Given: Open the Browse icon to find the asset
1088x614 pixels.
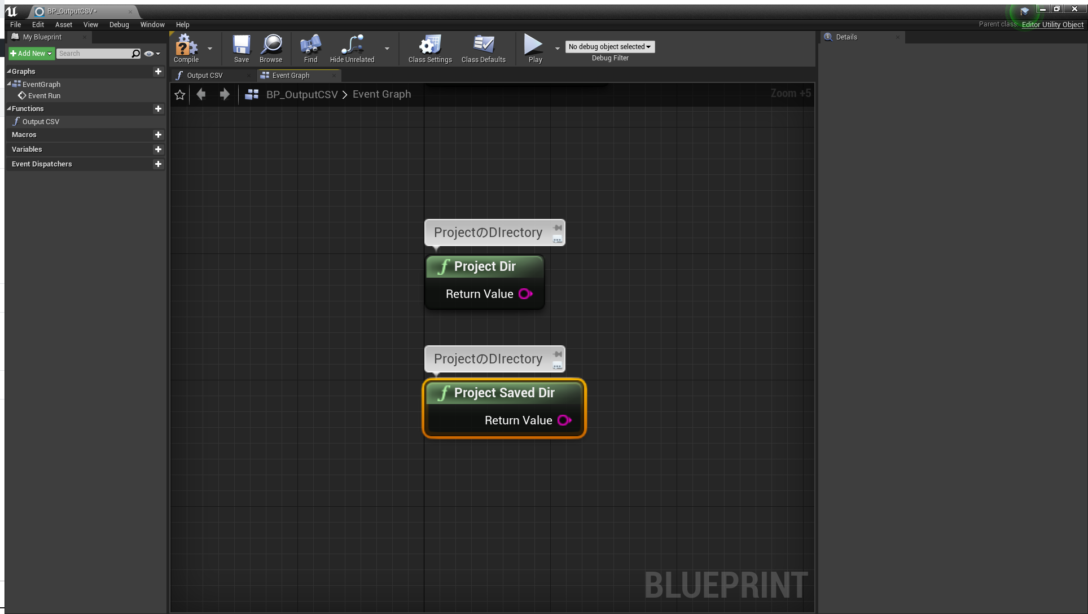Looking at the screenshot, I should pos(271,46).
